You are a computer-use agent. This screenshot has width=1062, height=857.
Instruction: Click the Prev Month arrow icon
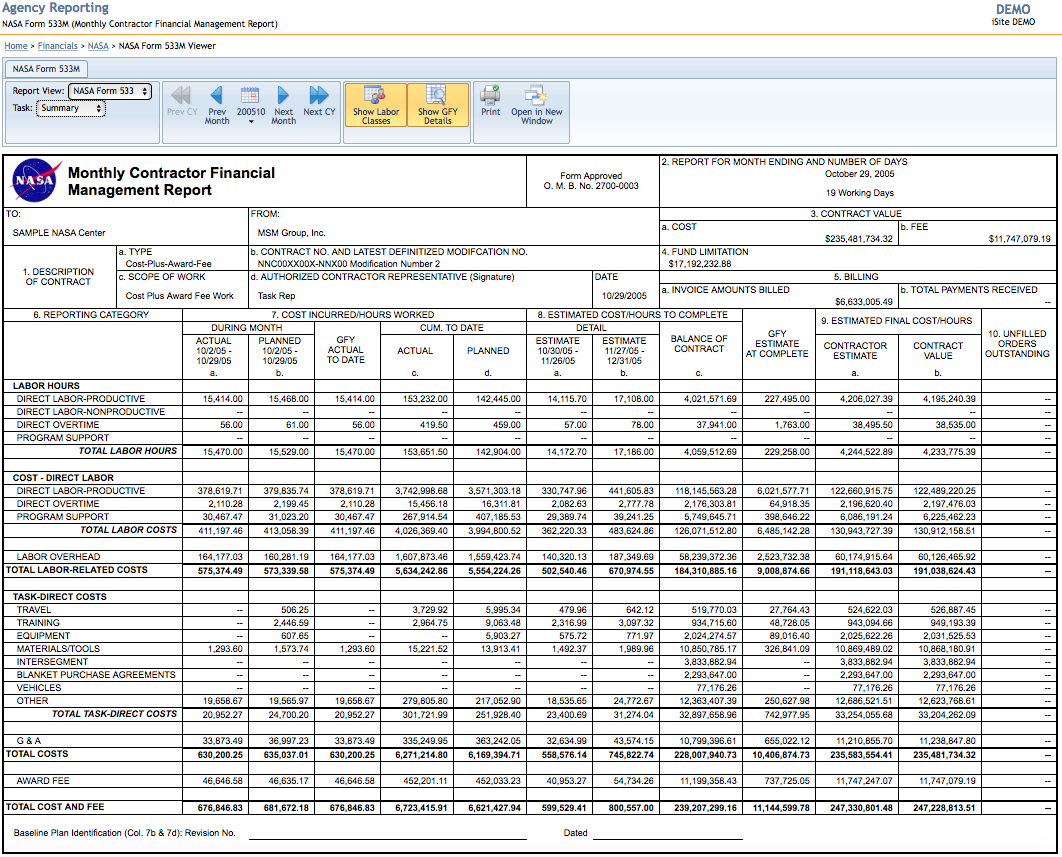pos(217,95)
